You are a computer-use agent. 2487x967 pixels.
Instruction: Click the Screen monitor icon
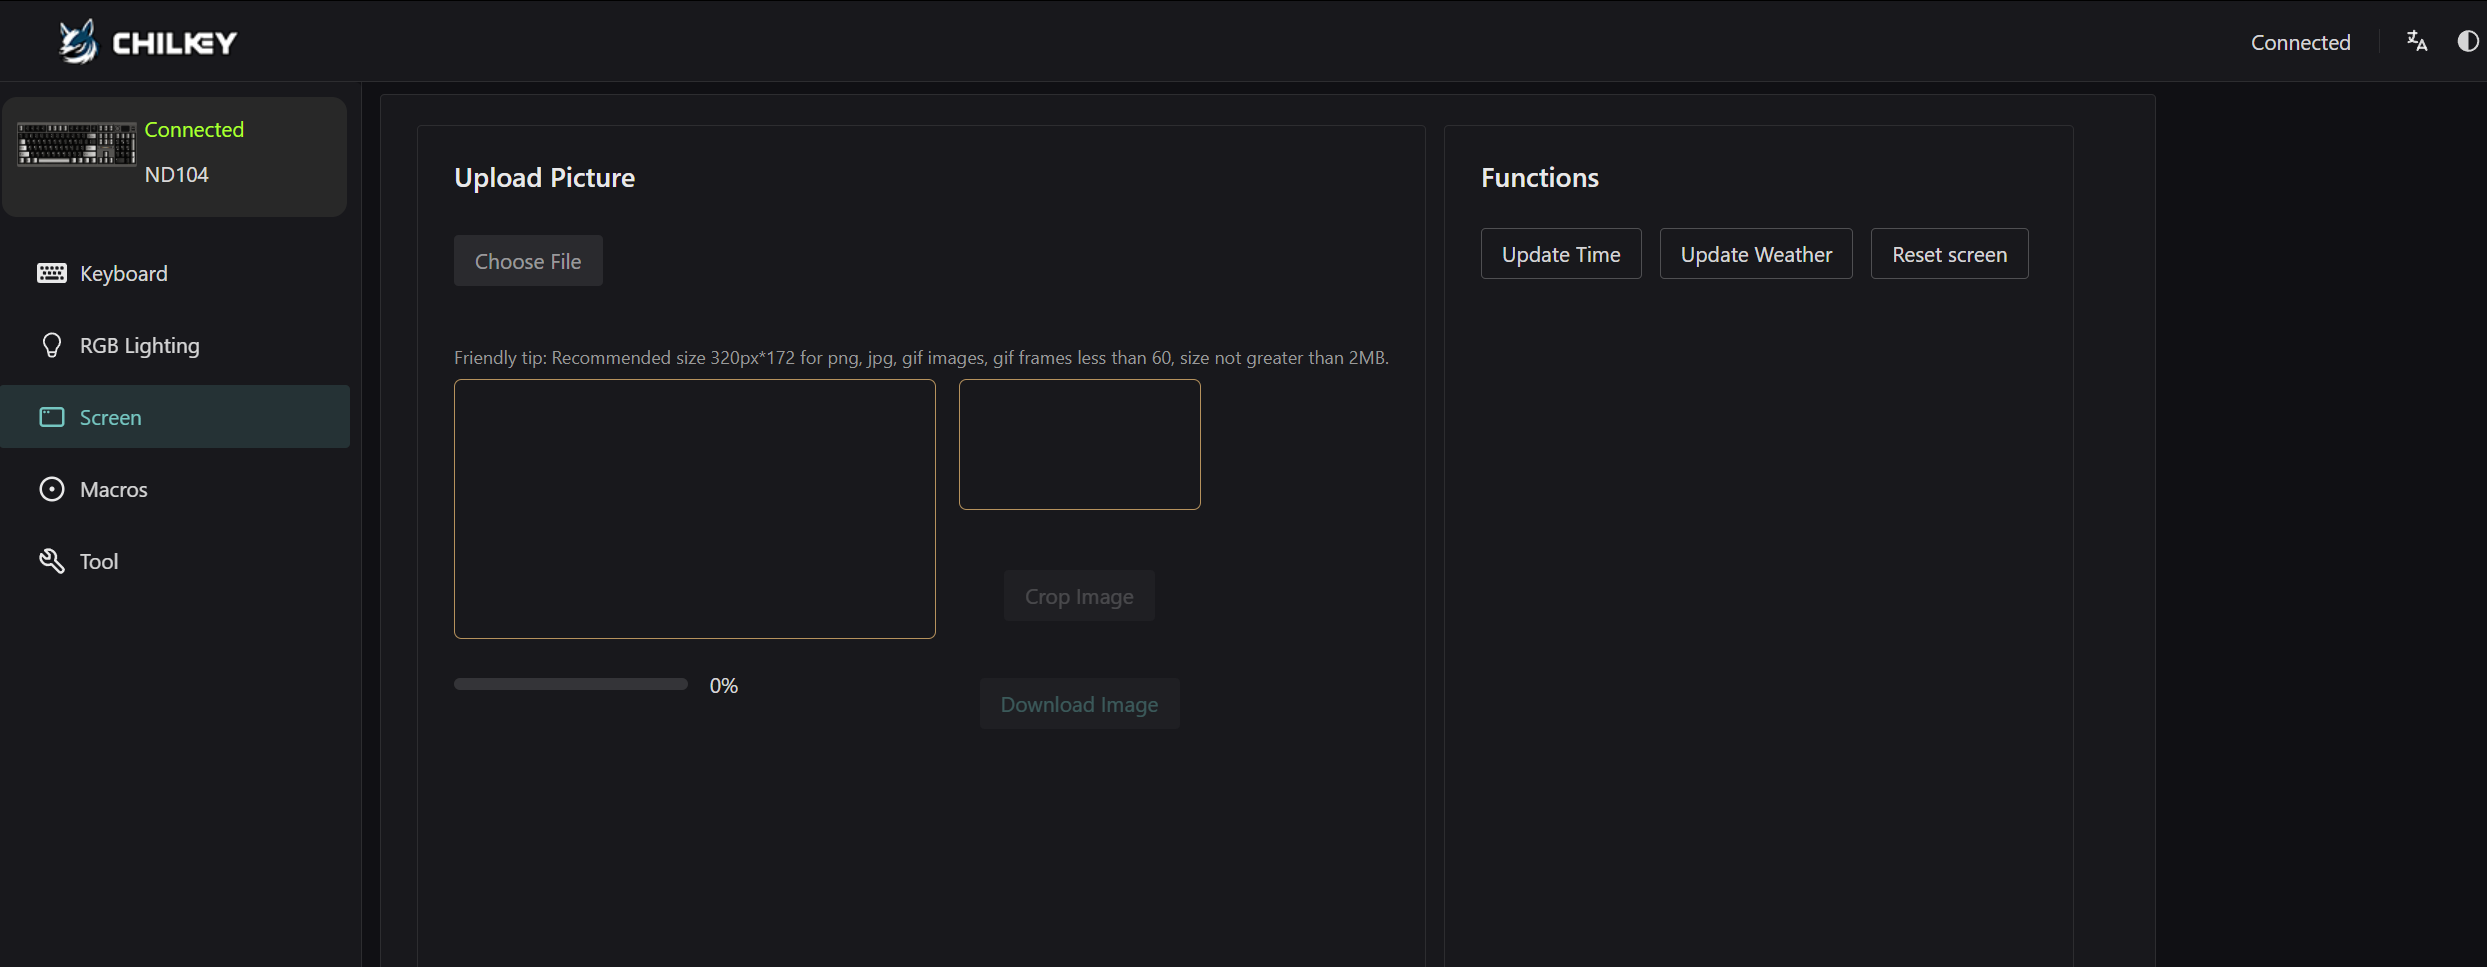tap(52, 417)
